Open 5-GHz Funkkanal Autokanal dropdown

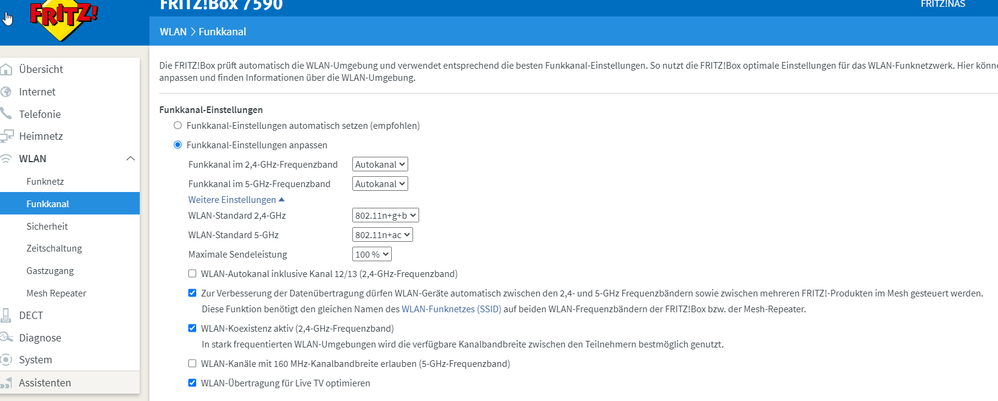380,183
